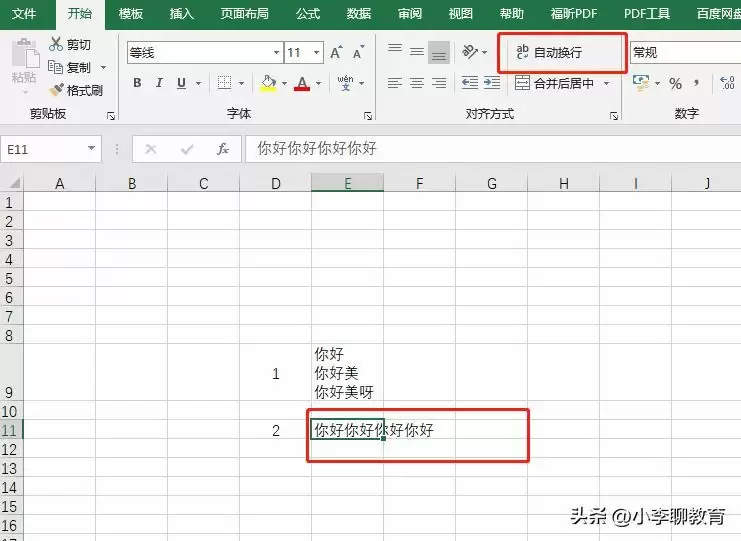Open the 审阅 Review tab
Image resolution: width=741 pixels, height=541 pixels.
pos(410,13)
